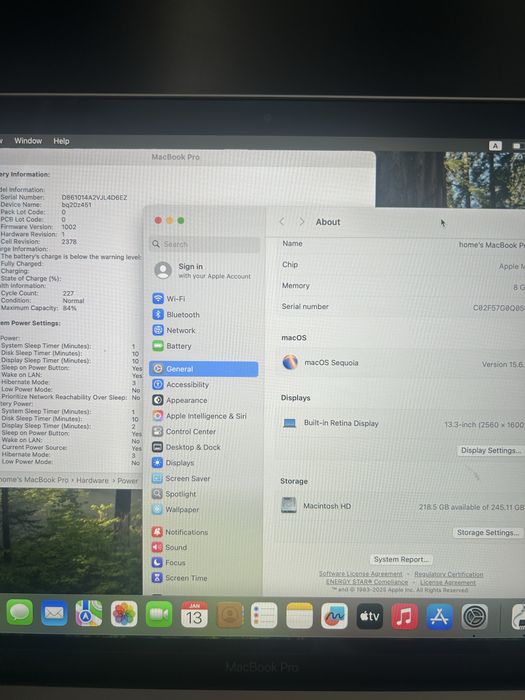Click Cycle Count value 227 in System Information
This screenshot has height=700, width=525.
click(68, 293)
